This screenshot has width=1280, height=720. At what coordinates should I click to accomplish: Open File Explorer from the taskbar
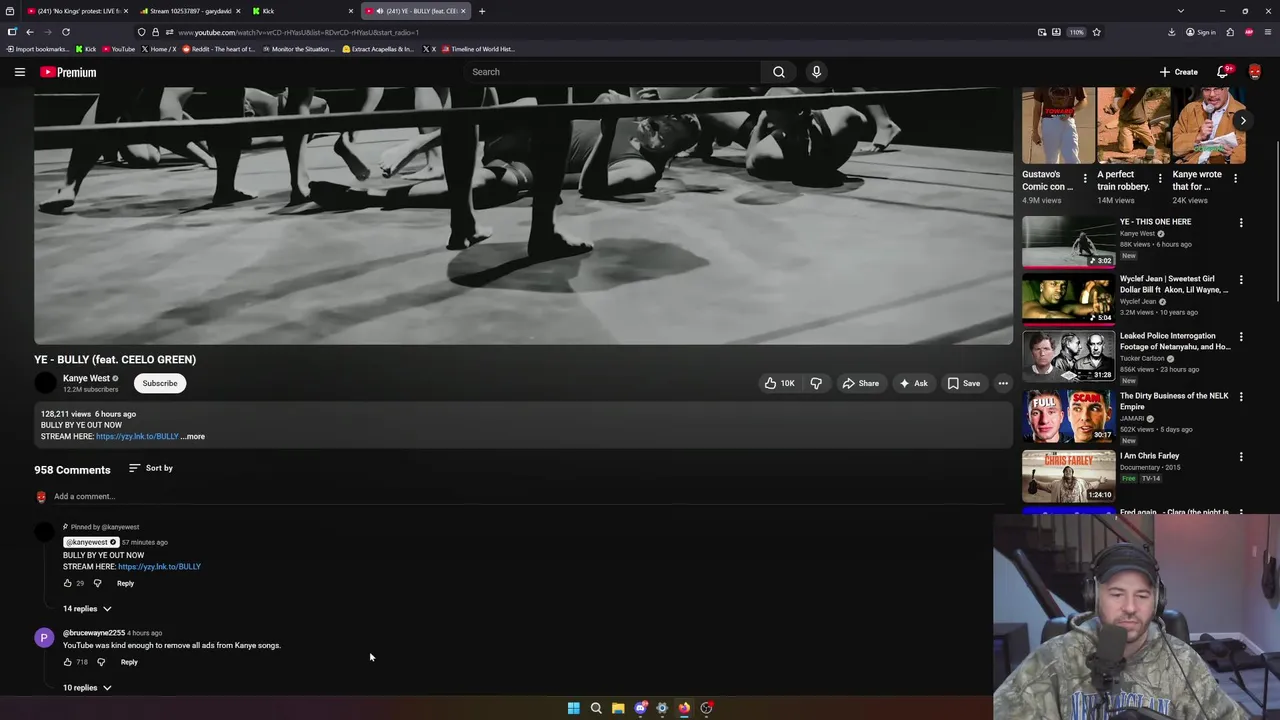(x=618, y=708)
